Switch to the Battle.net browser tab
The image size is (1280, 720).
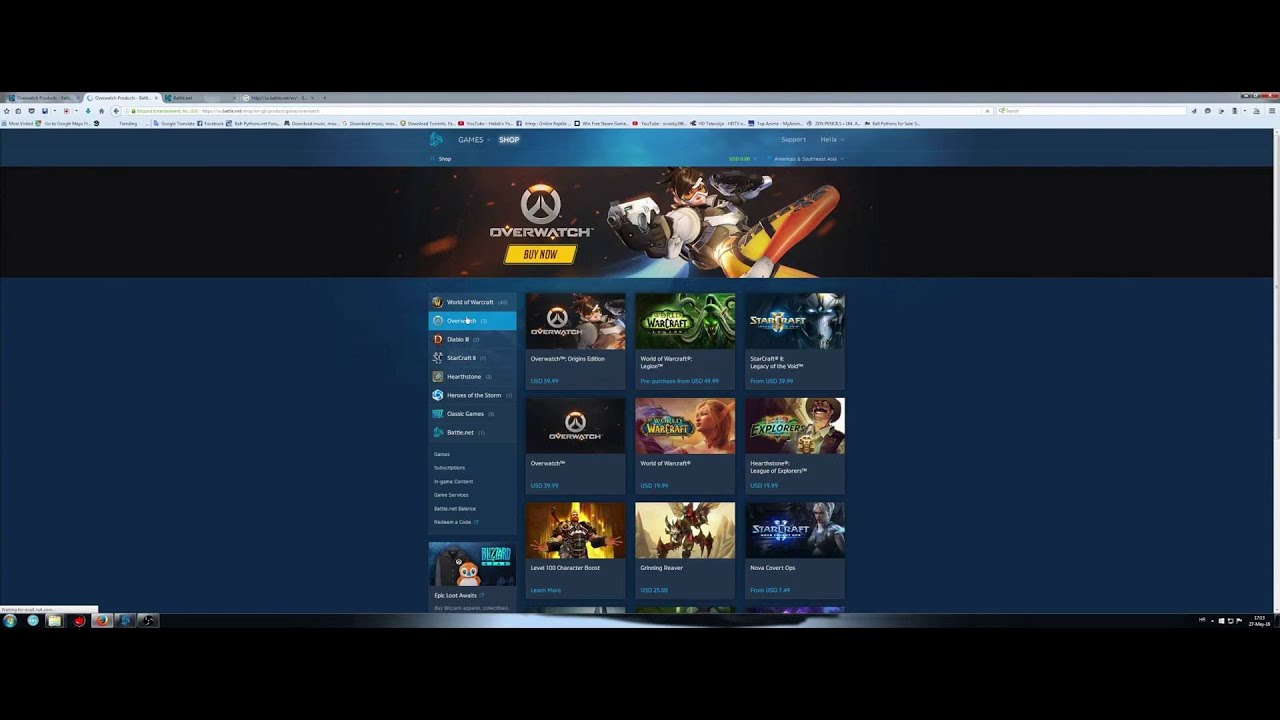coord(200,98)
